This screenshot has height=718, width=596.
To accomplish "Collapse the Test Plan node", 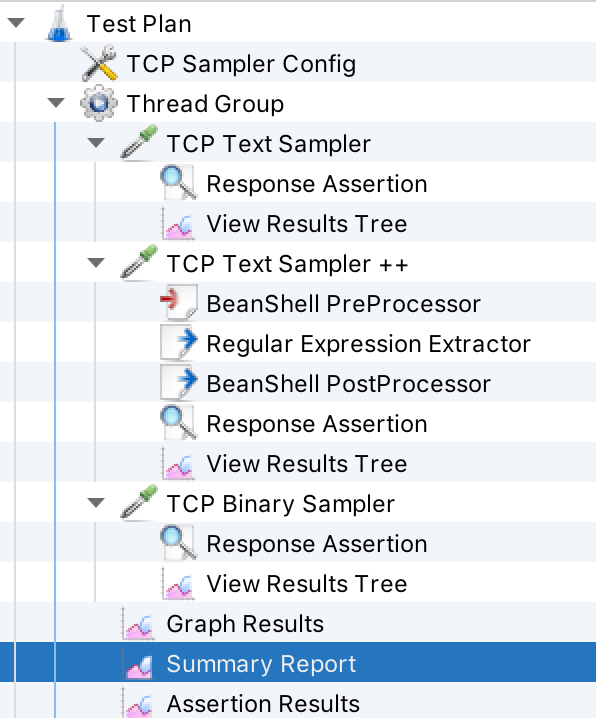I will [x=16, y=22].
